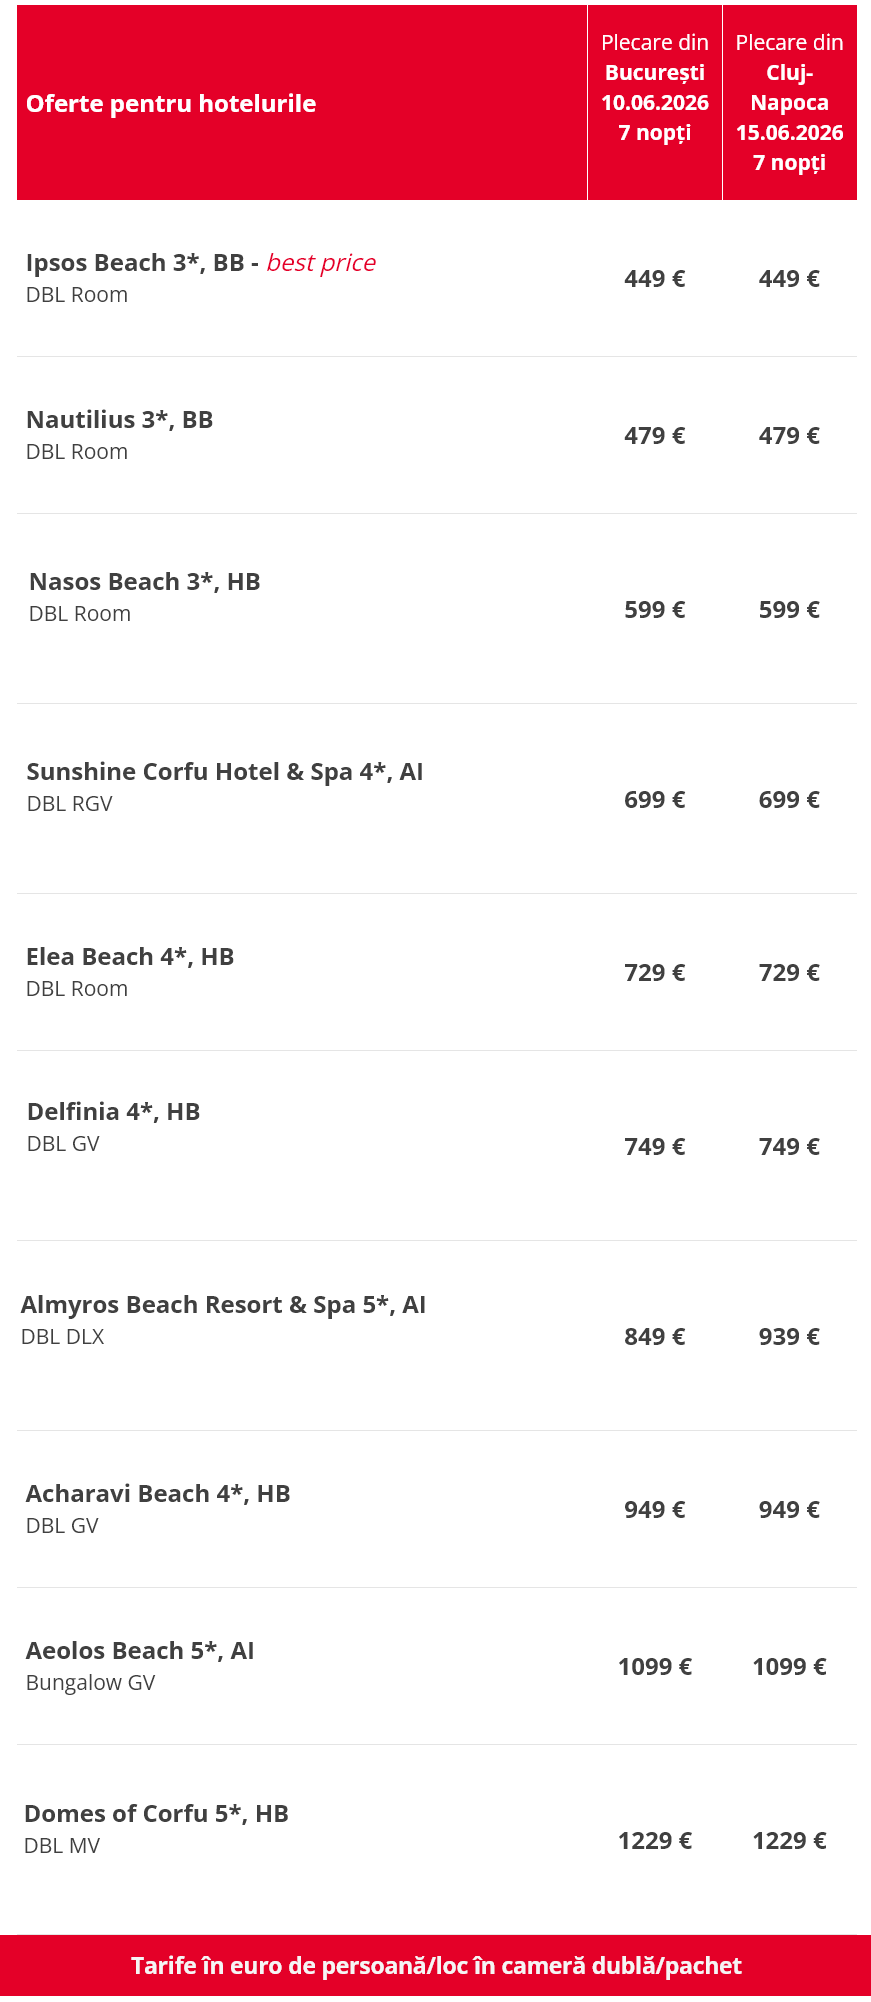The height and width of the screenshot is (2002, 871).
Task: Click the Domes of Corfu 5*, HB hotel
Action: click(x=156, y=1814)
